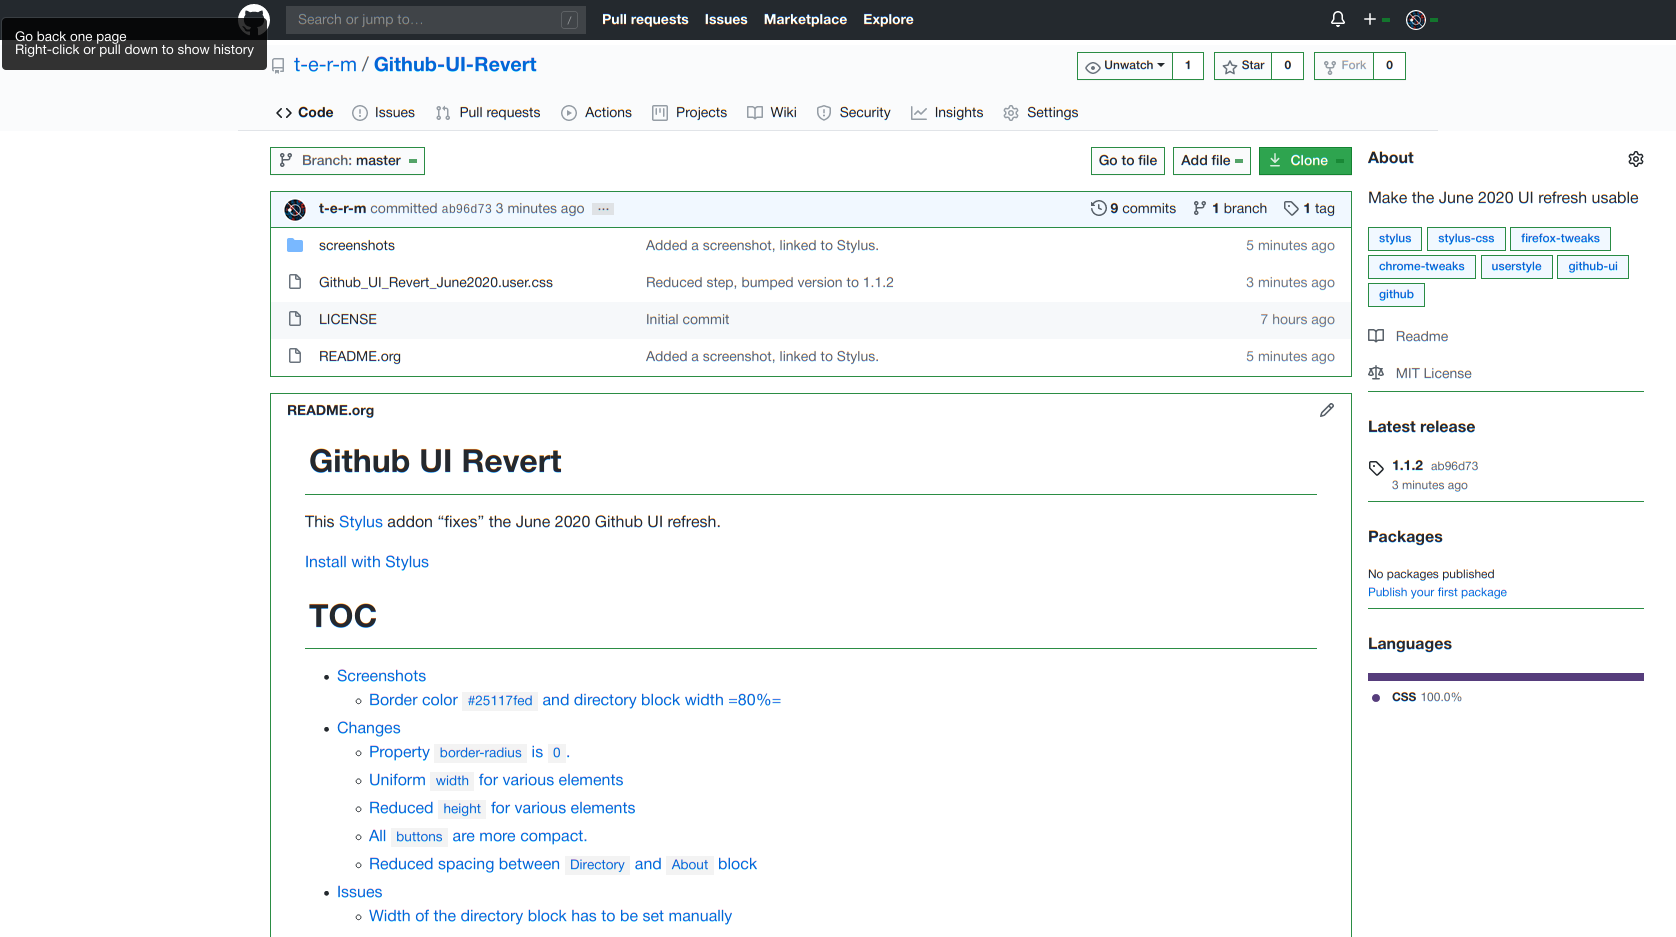Select the stylus-css topic tag
The image size is (1676, 937).
1466,239
